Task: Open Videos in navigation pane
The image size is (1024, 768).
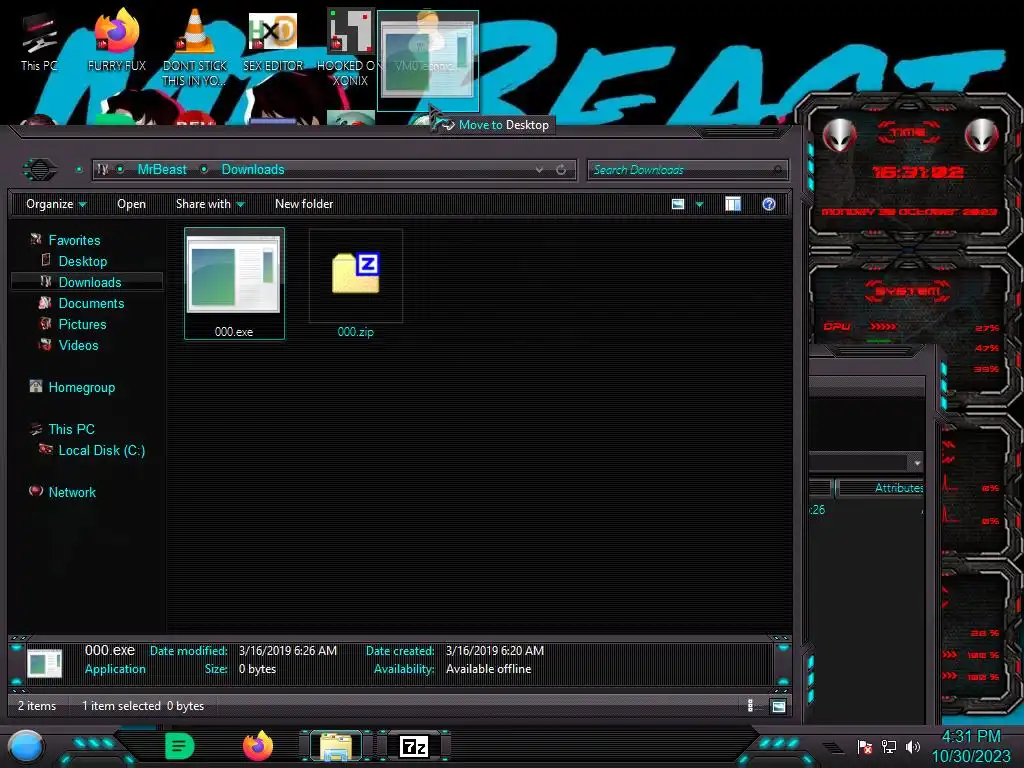Action: [x=78, y=345]
